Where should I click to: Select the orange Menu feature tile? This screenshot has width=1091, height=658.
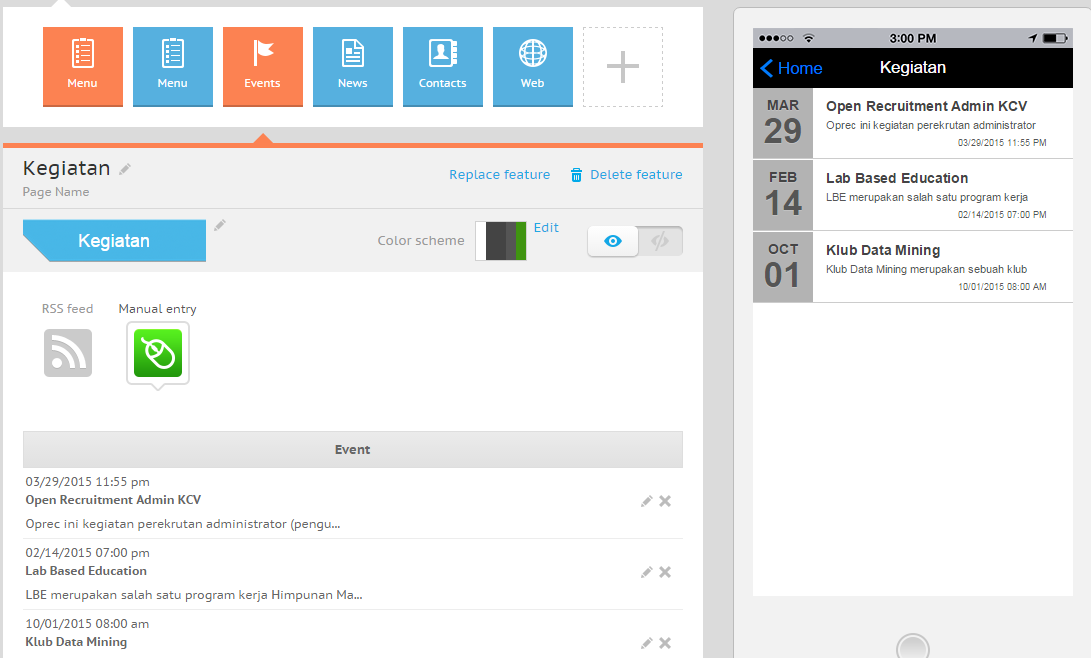point(83,67)
